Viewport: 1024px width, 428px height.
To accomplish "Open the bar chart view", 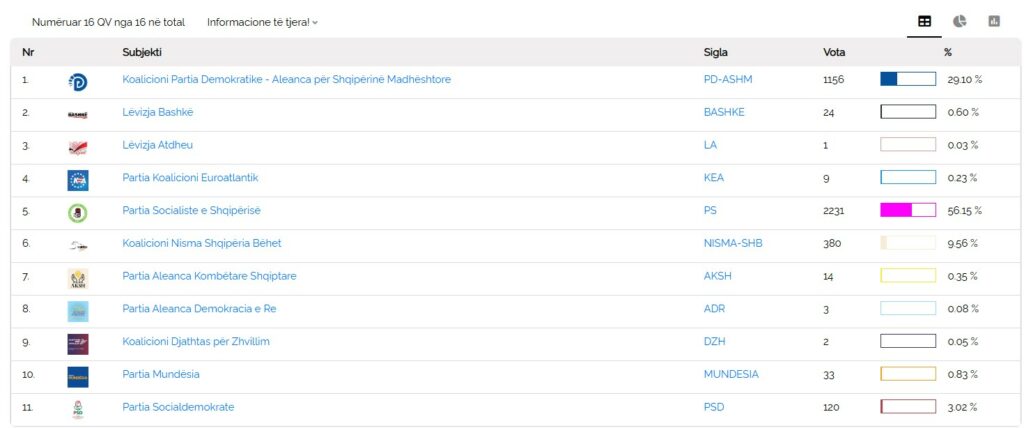I will point(994,21).
